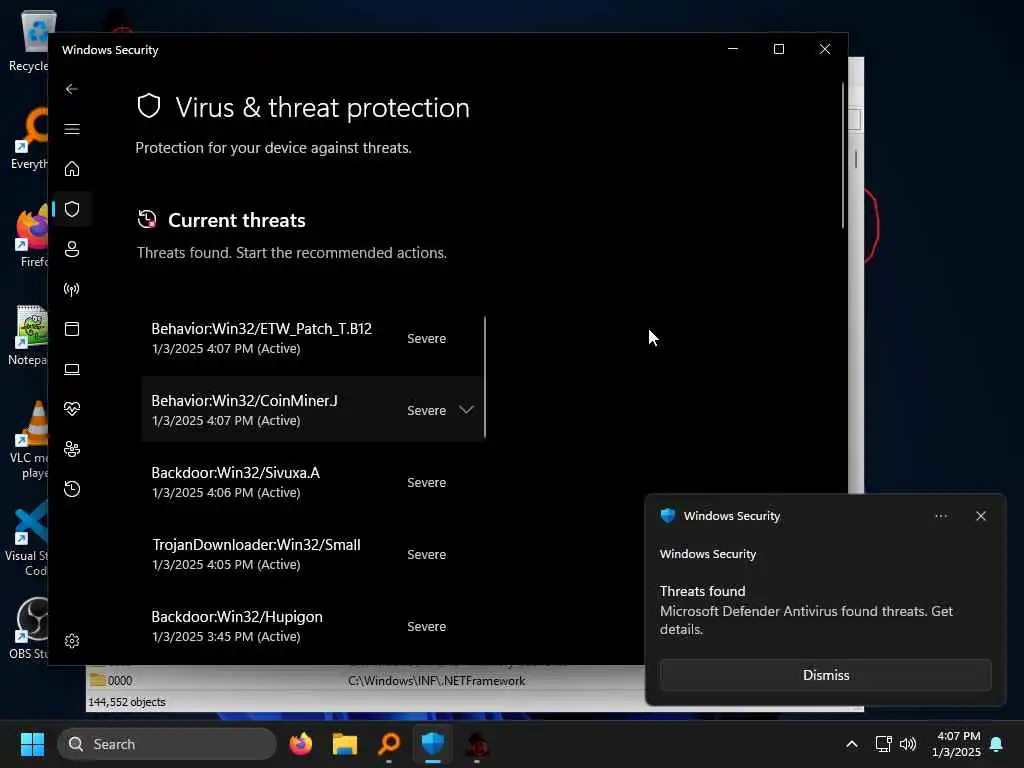Select TrojanDownloader:Win32/Small threat entry
The height and width of the screenshot is (768, 1024).
[x=312, y=554]
